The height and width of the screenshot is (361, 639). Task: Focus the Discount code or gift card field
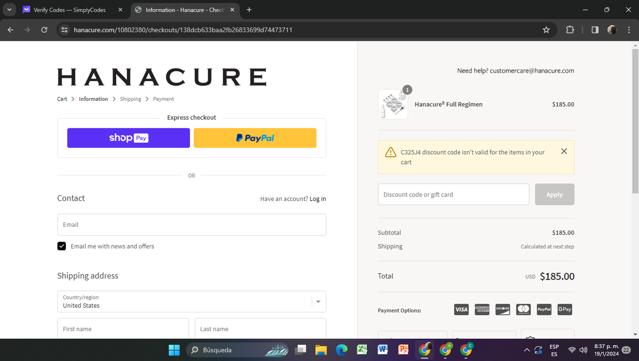point(454,194)
